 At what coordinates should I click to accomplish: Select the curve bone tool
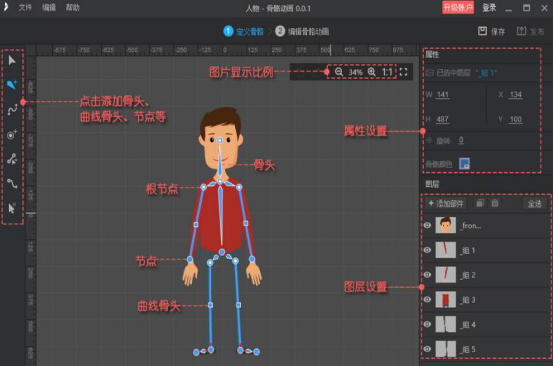tap(12, 110)
